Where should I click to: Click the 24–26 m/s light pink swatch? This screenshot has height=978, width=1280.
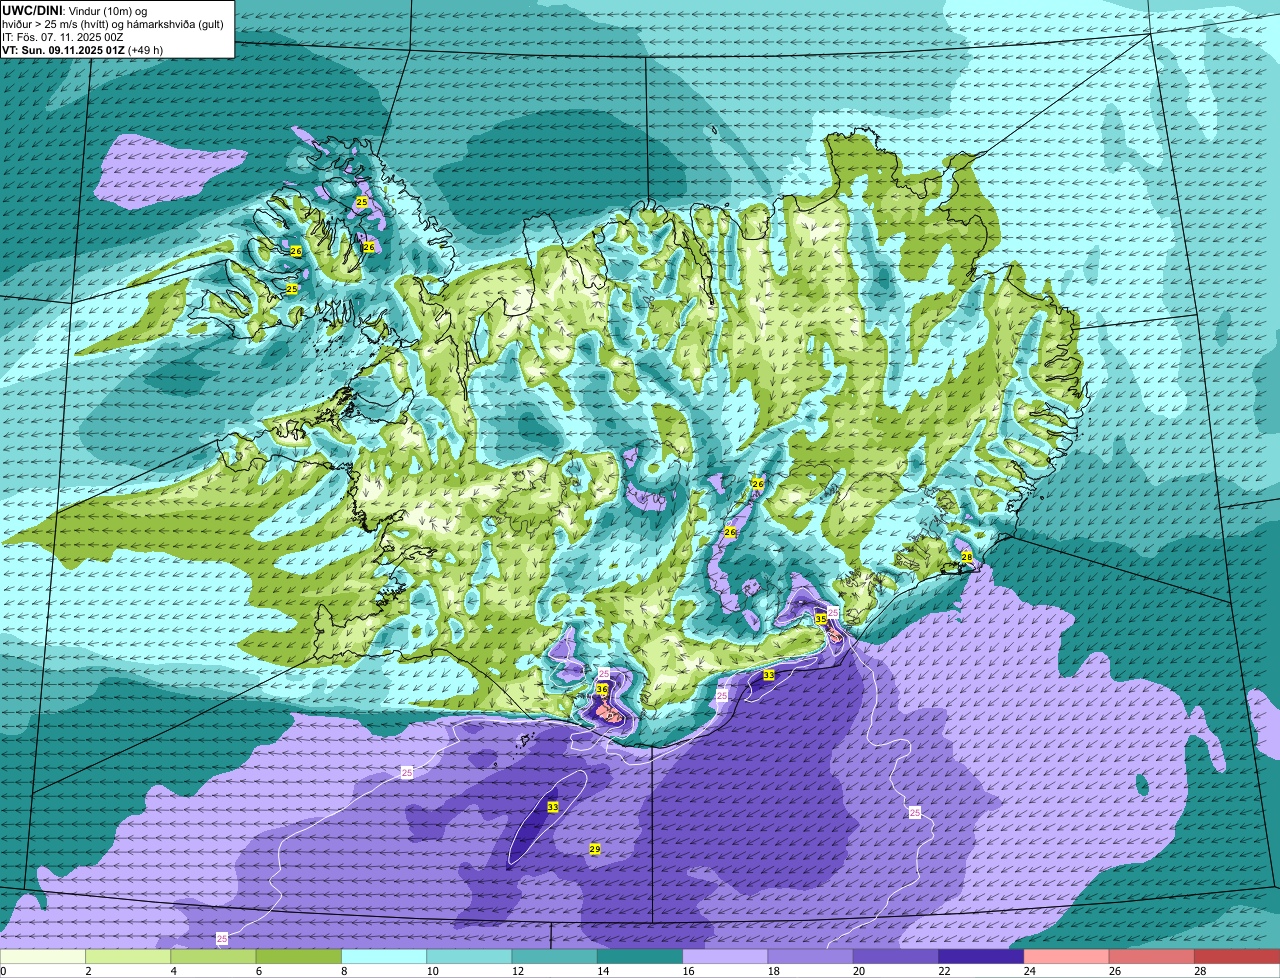click(x=1067, y=957)
